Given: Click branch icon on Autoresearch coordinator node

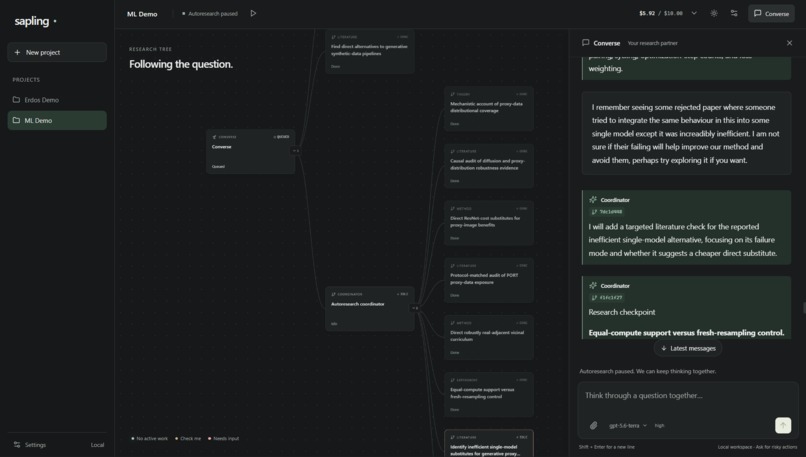Looking at the screenshot, I should point(334,295).
